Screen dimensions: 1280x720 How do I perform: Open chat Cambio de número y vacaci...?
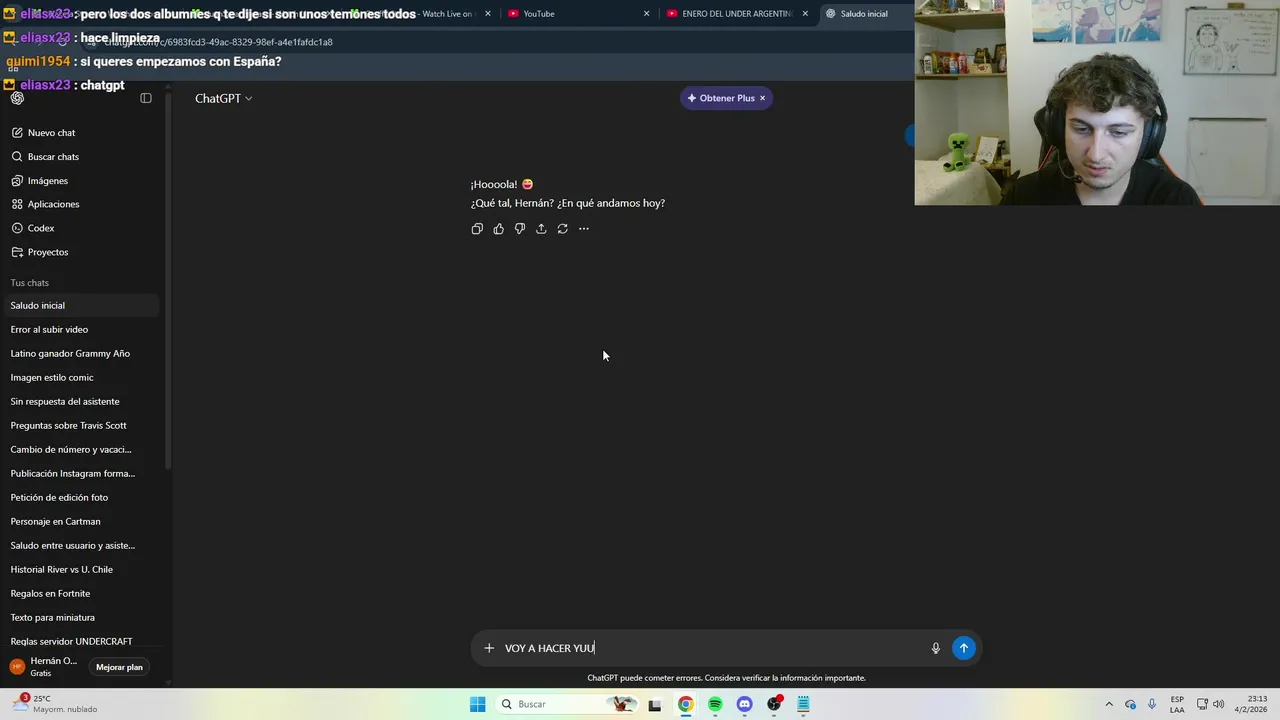(x=80, y=449)
